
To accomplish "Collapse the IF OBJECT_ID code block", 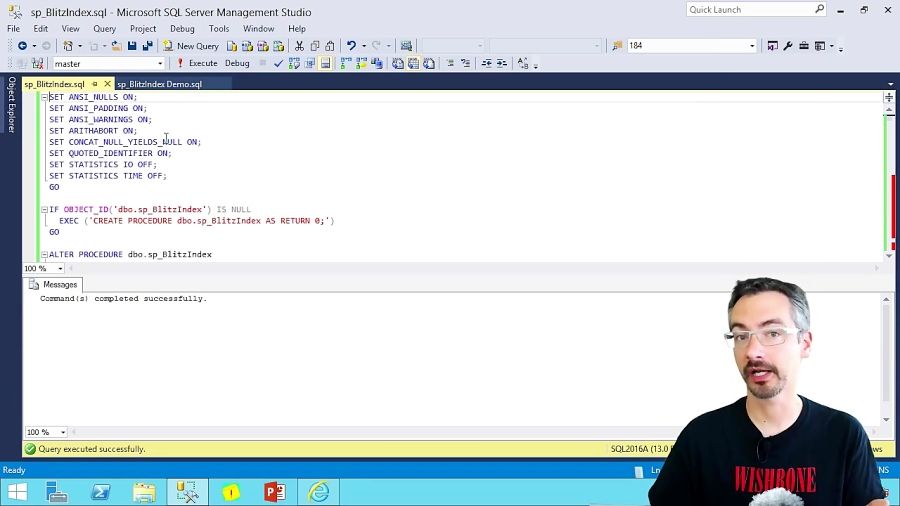I will click(x=44, y=210).
